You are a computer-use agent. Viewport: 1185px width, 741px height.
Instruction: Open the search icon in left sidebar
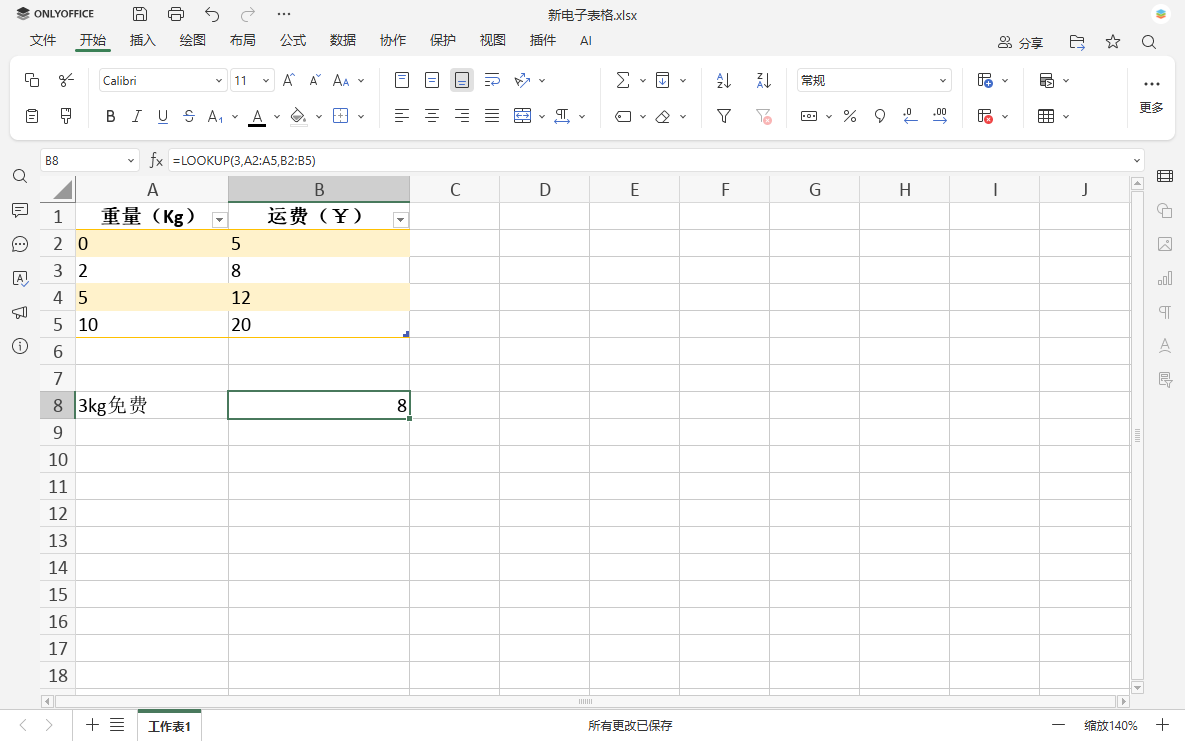tap(20, 175)
